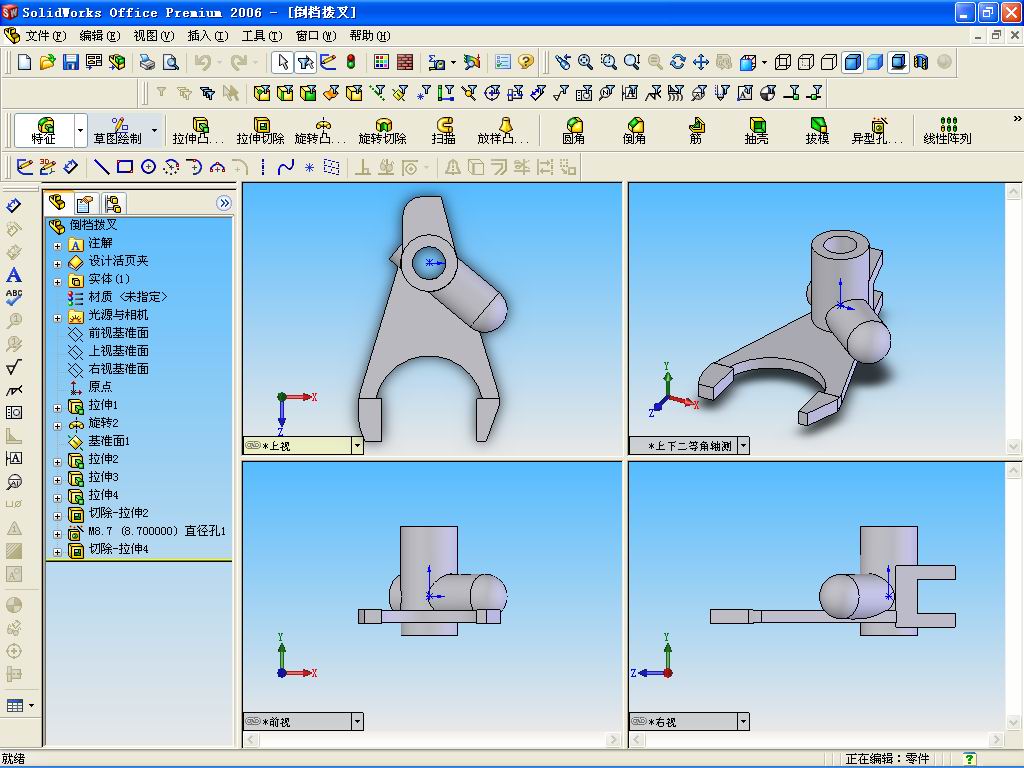
Task: Toggle the Section View icon
Action: 921,62
